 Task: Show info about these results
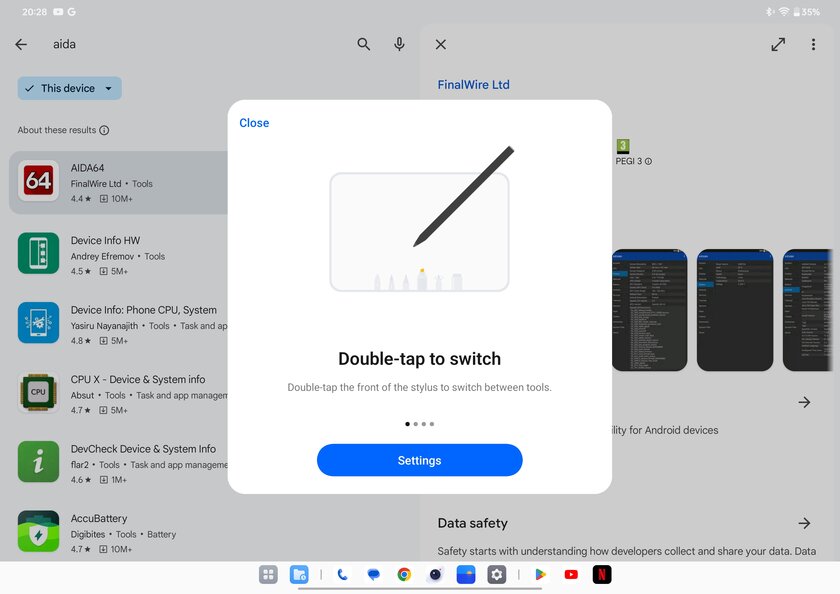(104, 130)
